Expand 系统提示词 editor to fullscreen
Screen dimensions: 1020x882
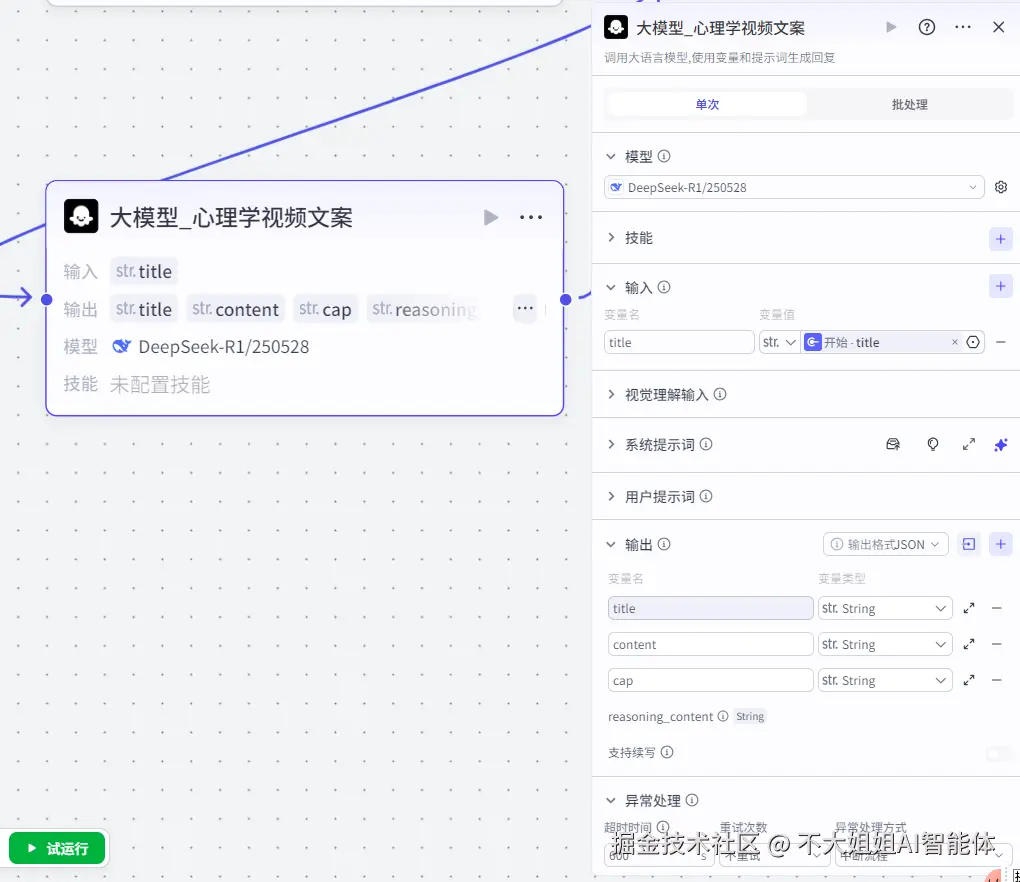[x=968, y=444]
